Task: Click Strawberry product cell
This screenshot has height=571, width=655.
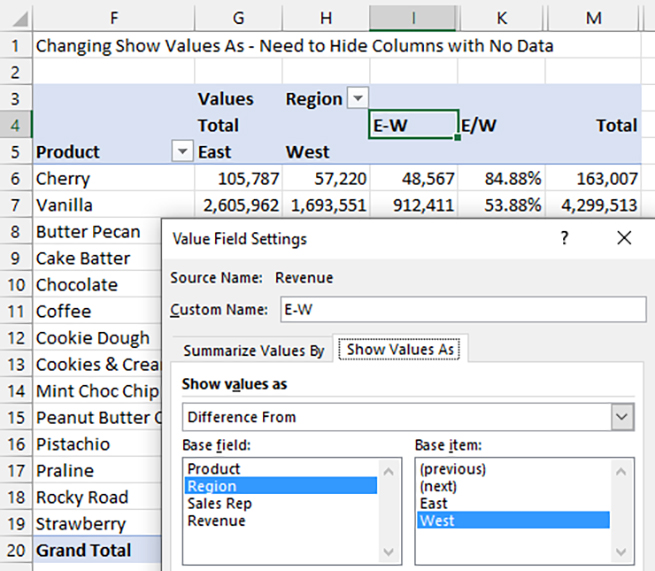Action: click(97, 523)
